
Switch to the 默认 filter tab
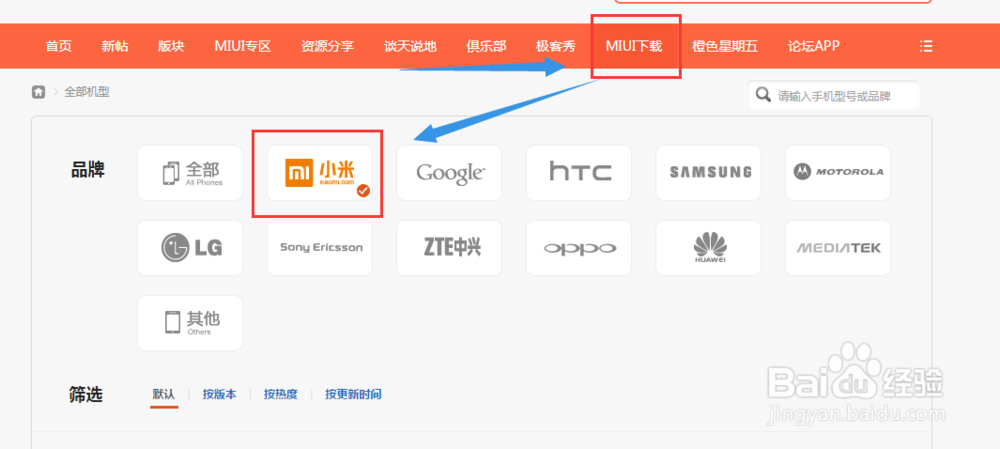tap(164, 394)
